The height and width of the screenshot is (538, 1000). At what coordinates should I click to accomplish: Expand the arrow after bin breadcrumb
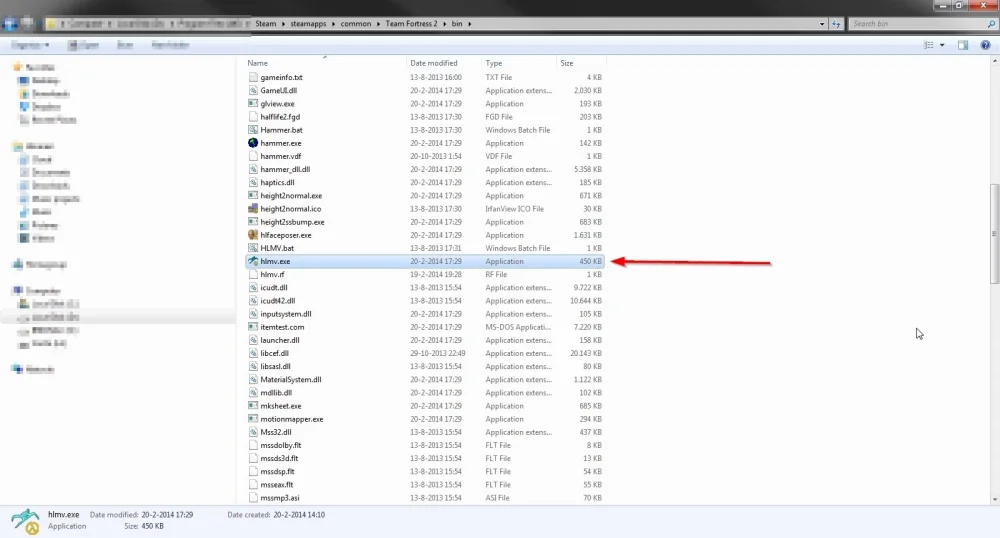[x=469, y=24]
